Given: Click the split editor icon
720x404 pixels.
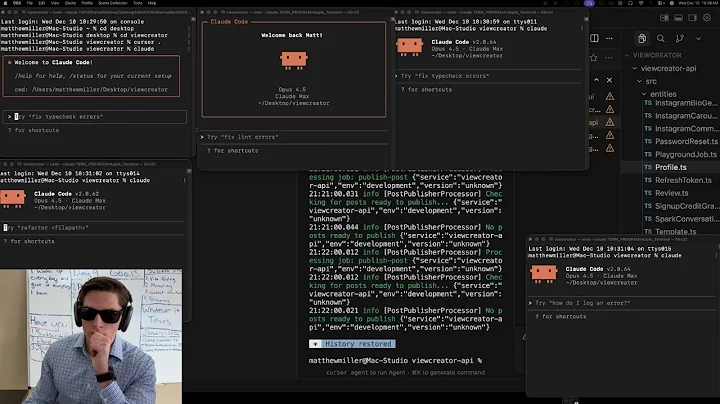Looking at the screenshot, I should click(x=594, y=38).
